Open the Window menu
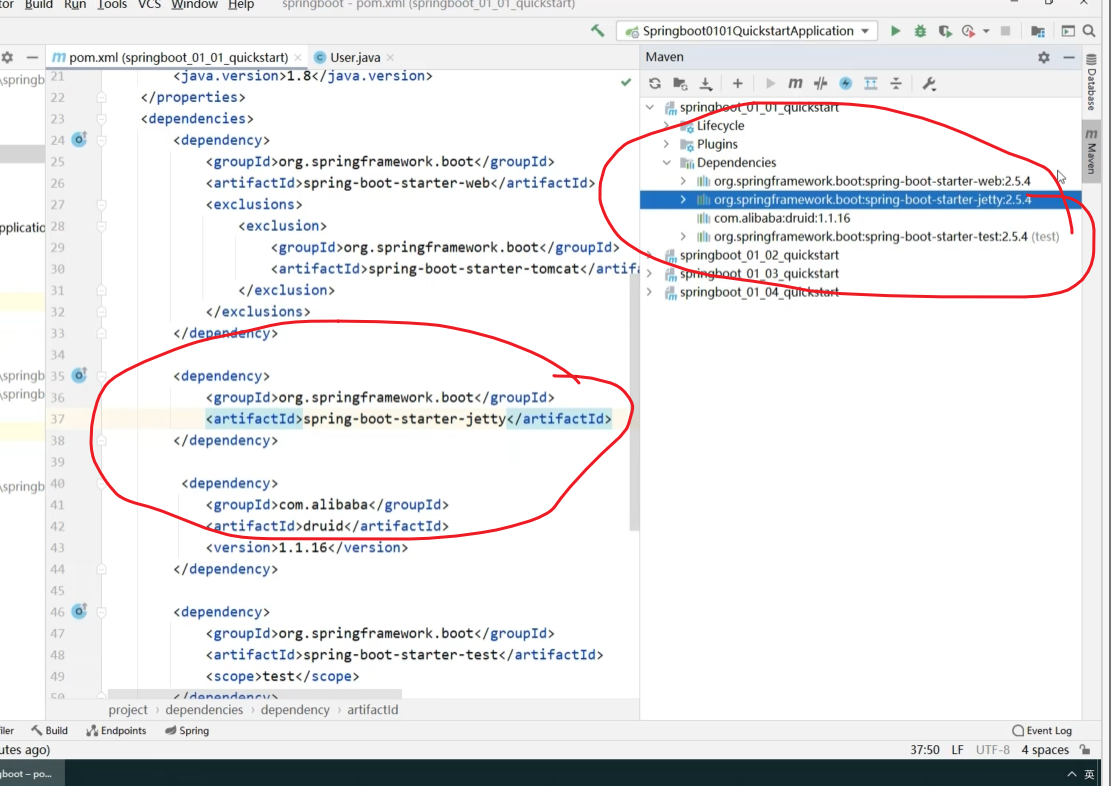Image resolution: width=1111 pixels, height=786 pixels. coord(194,5)
